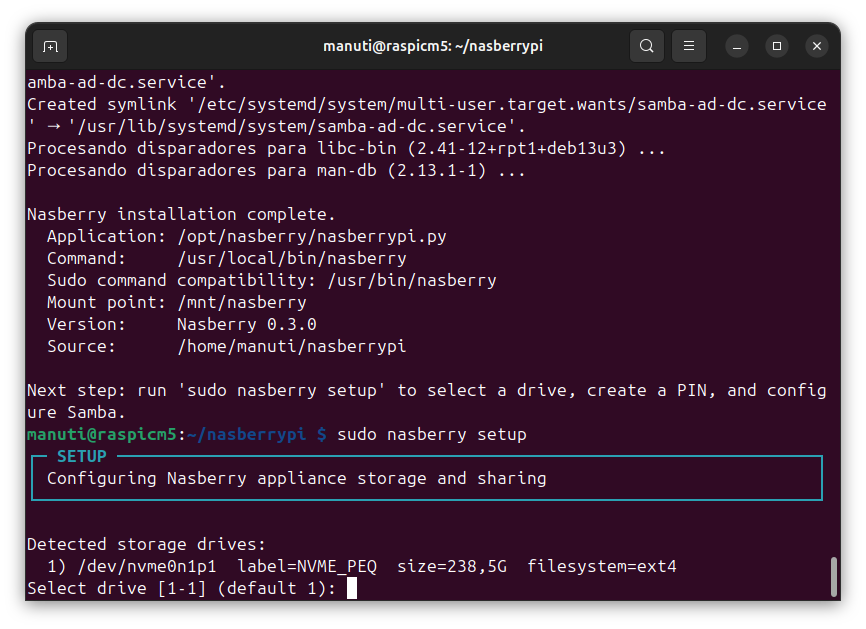Click the '~/nasberrypi' path in the prompt

(x=246, y=435)
